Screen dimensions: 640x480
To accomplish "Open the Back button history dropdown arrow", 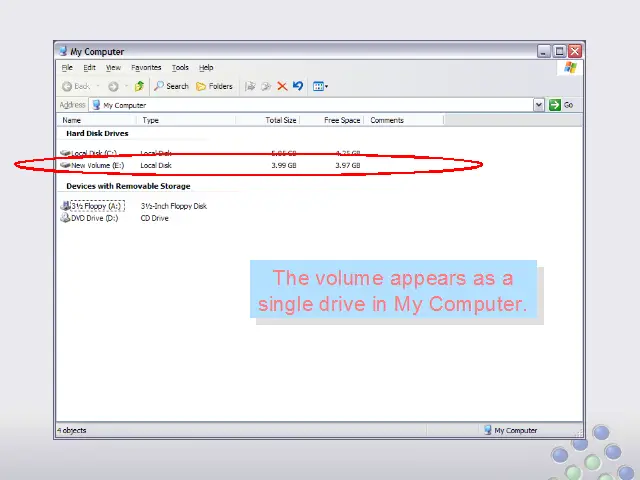I will click(x=98, y=86).
